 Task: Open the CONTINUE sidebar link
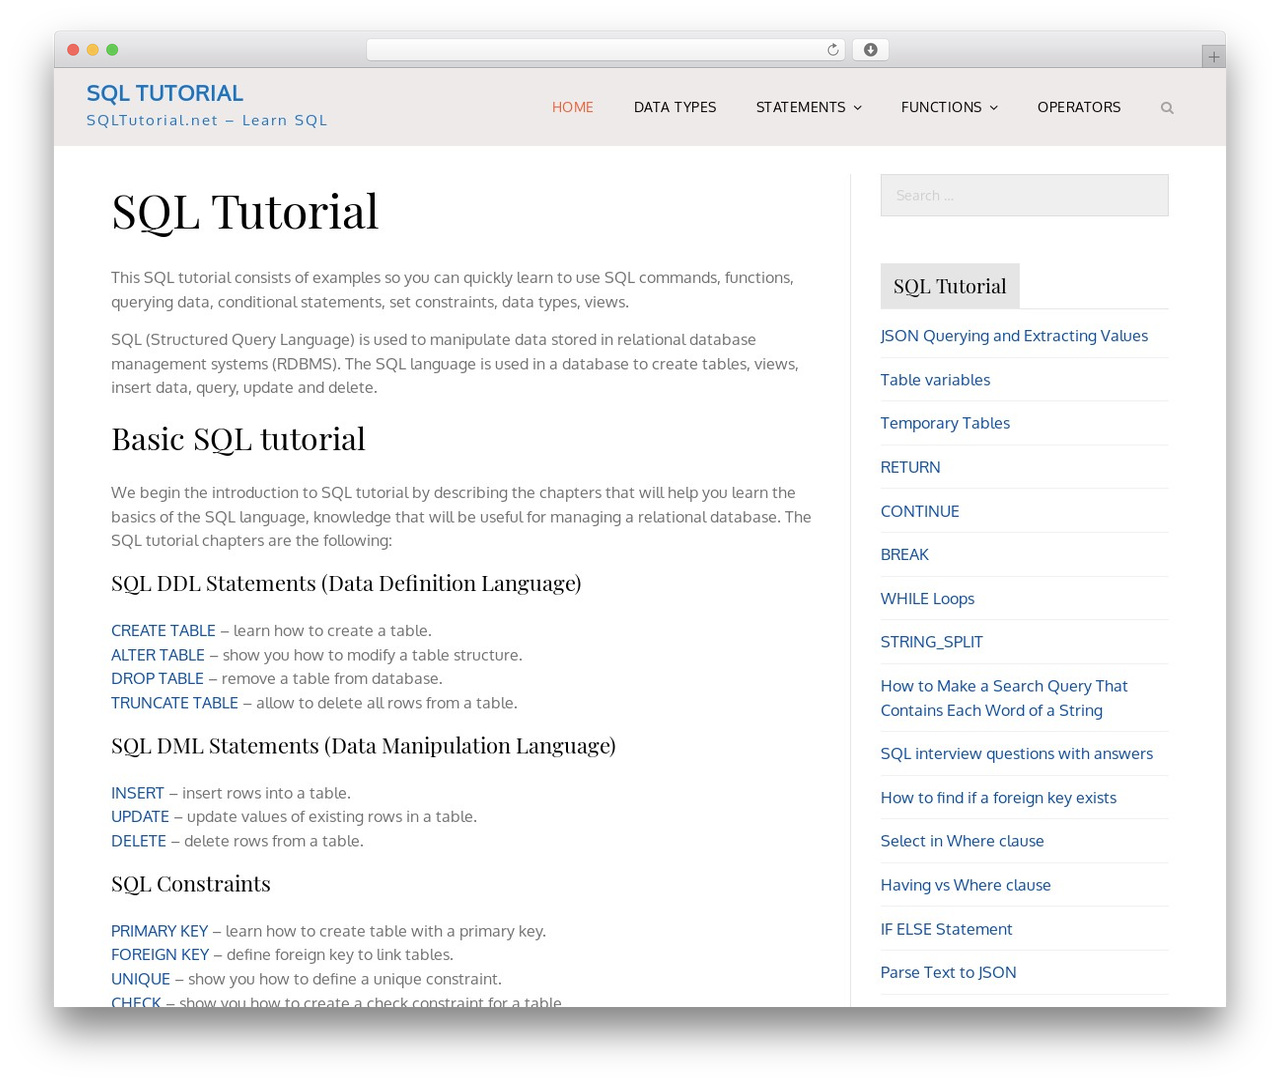(x=920, y=511)
